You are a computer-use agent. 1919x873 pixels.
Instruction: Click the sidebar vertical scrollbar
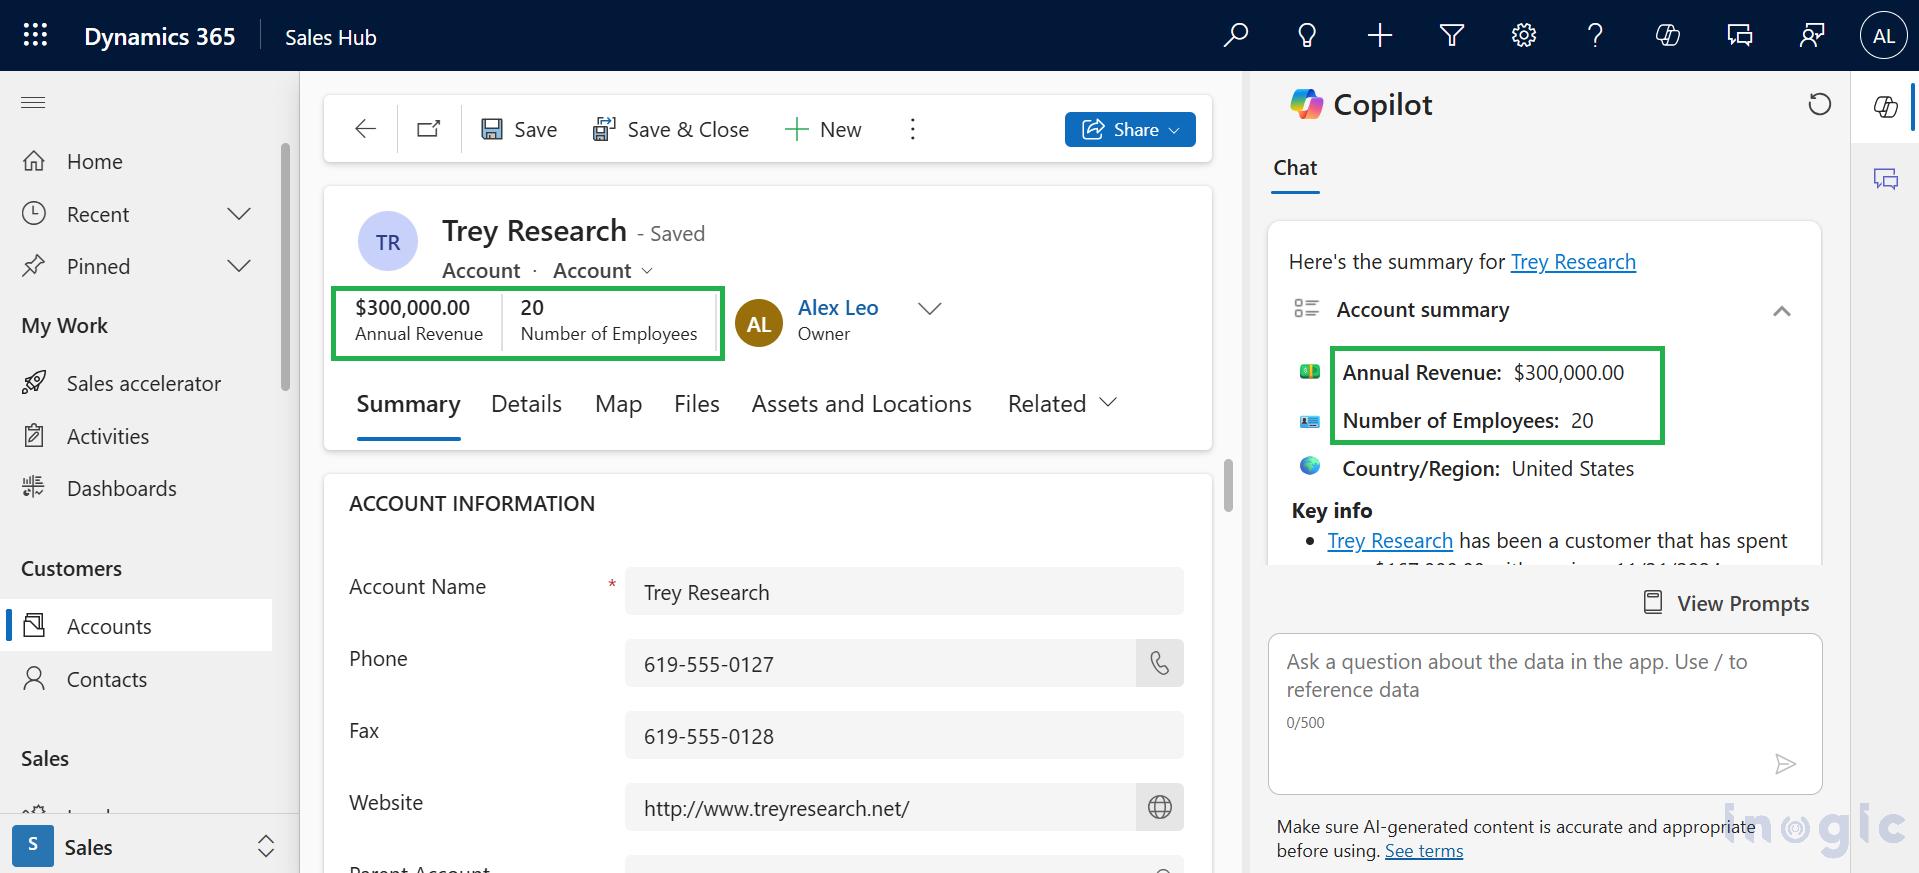(x=285, y=266)
